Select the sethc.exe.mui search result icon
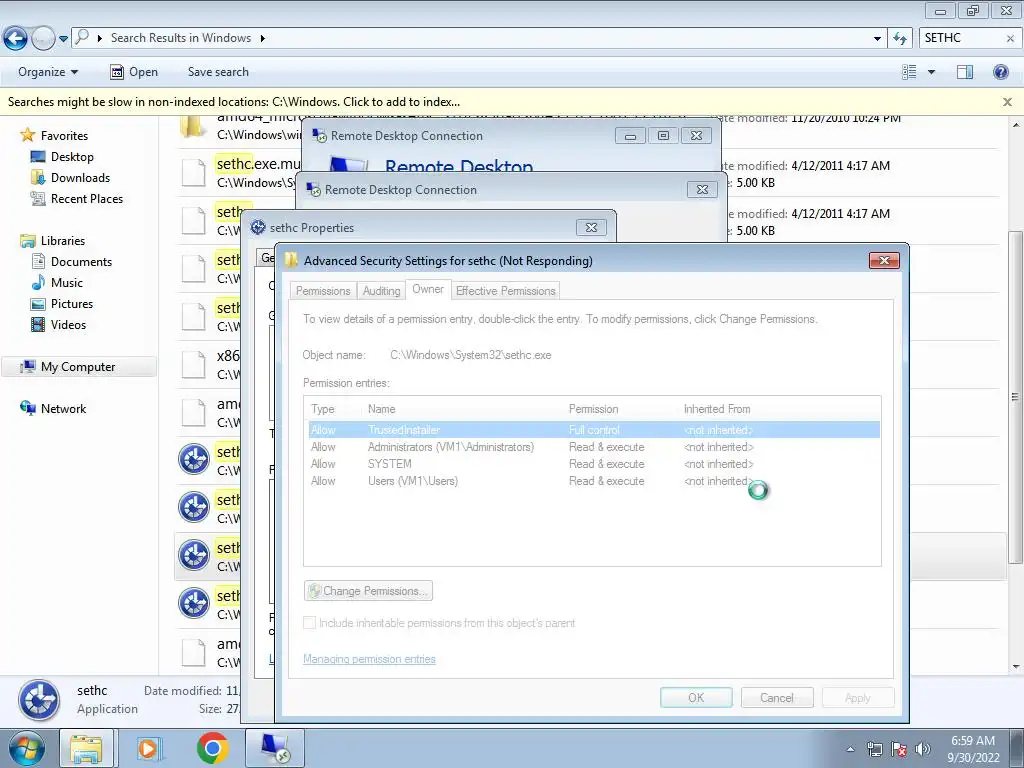1024x768 pixels. (x=194, y=173)
